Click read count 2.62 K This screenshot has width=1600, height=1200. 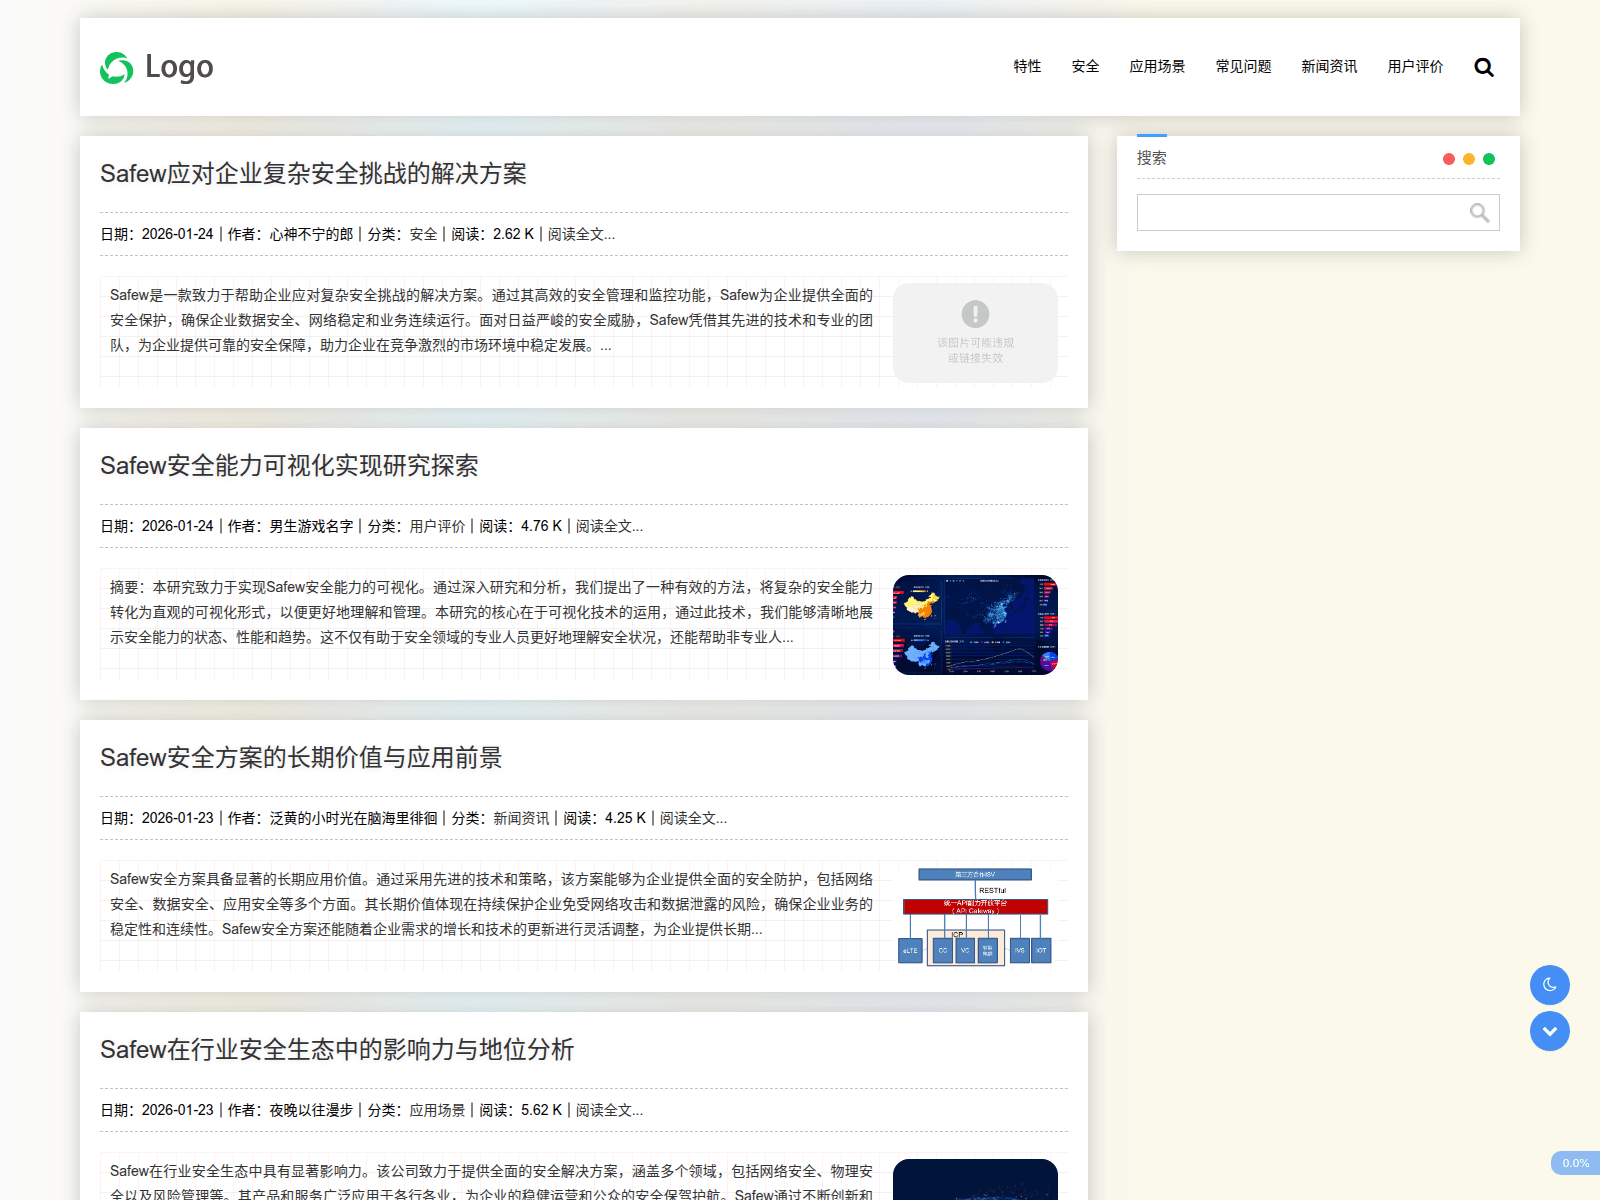click(x=513, y=234)
